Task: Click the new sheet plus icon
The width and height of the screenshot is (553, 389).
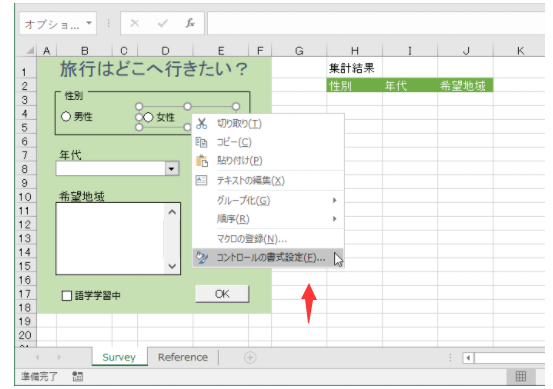Action: [250, 358]
